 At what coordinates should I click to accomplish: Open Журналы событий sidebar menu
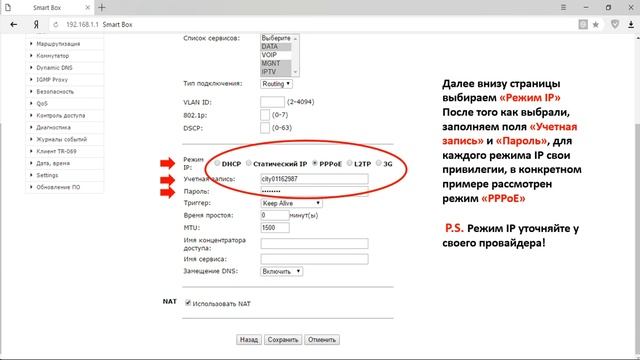61,139
